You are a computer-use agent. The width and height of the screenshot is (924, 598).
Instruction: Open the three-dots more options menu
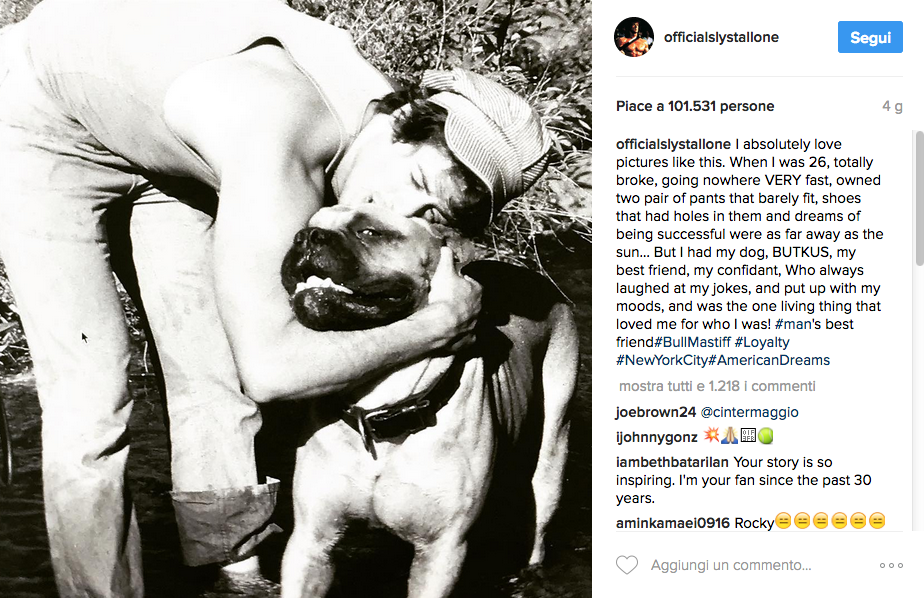(891, 565)
